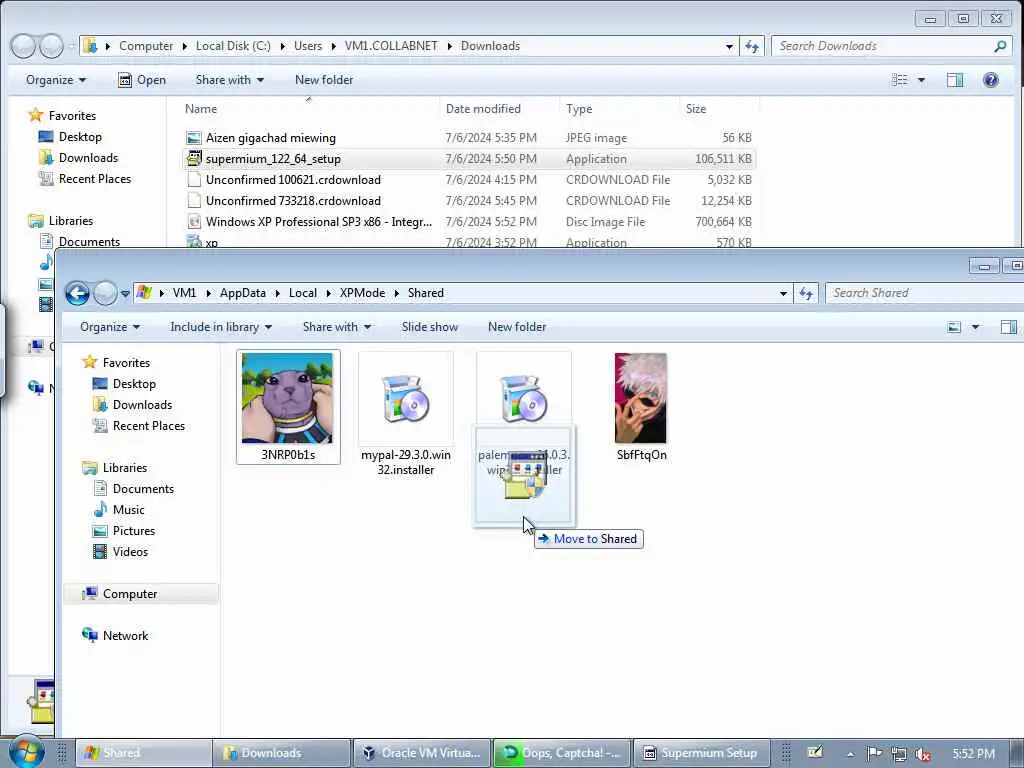Sort by Type column header
Viewport: 1024px width, 768px height.
(619, 109)
